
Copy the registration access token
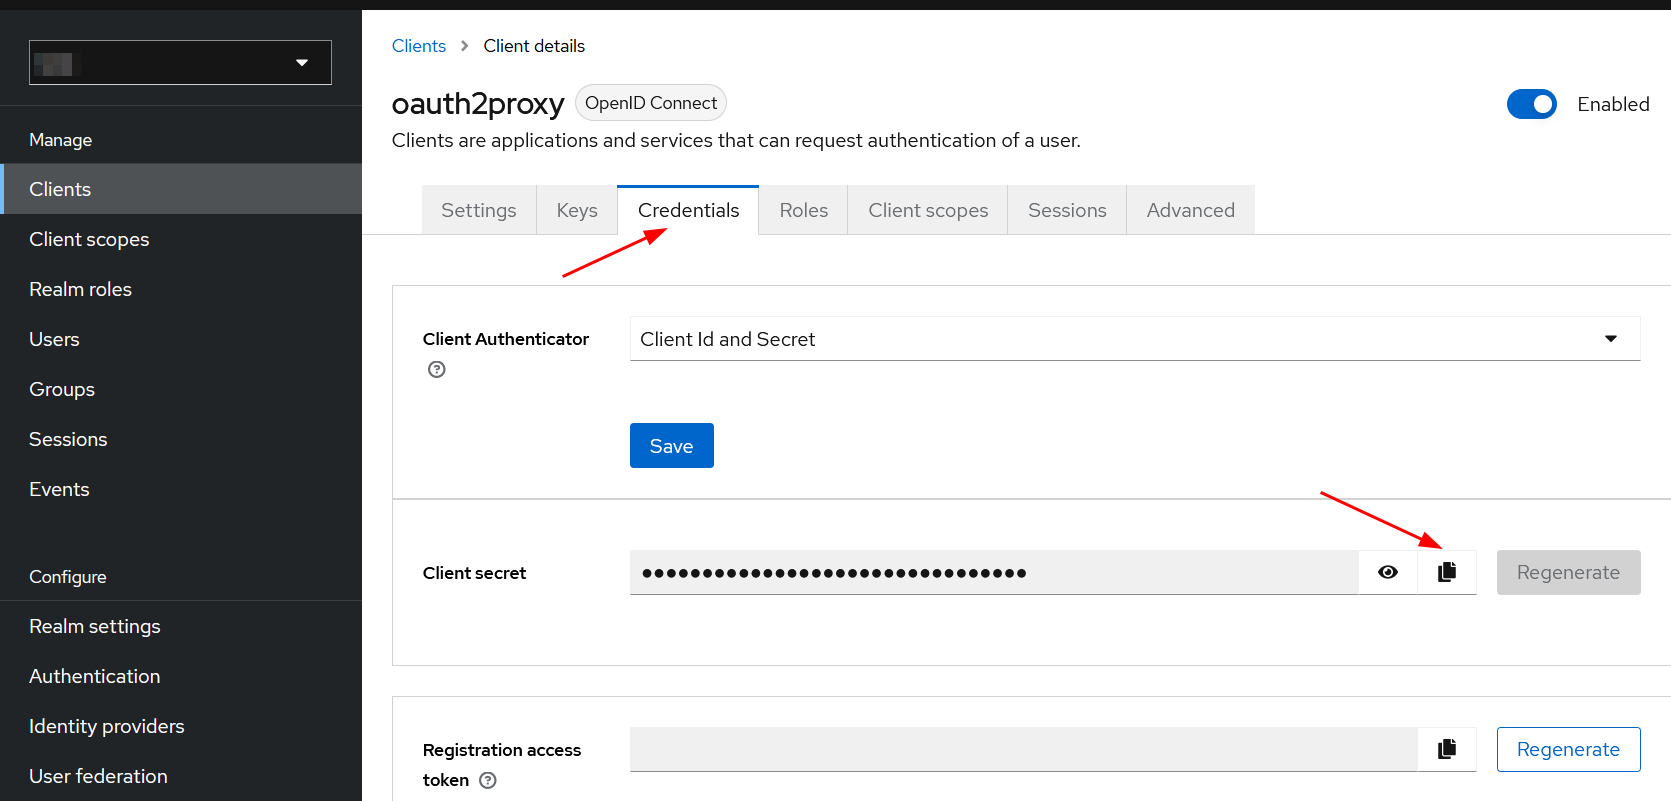pos(1447,749)
